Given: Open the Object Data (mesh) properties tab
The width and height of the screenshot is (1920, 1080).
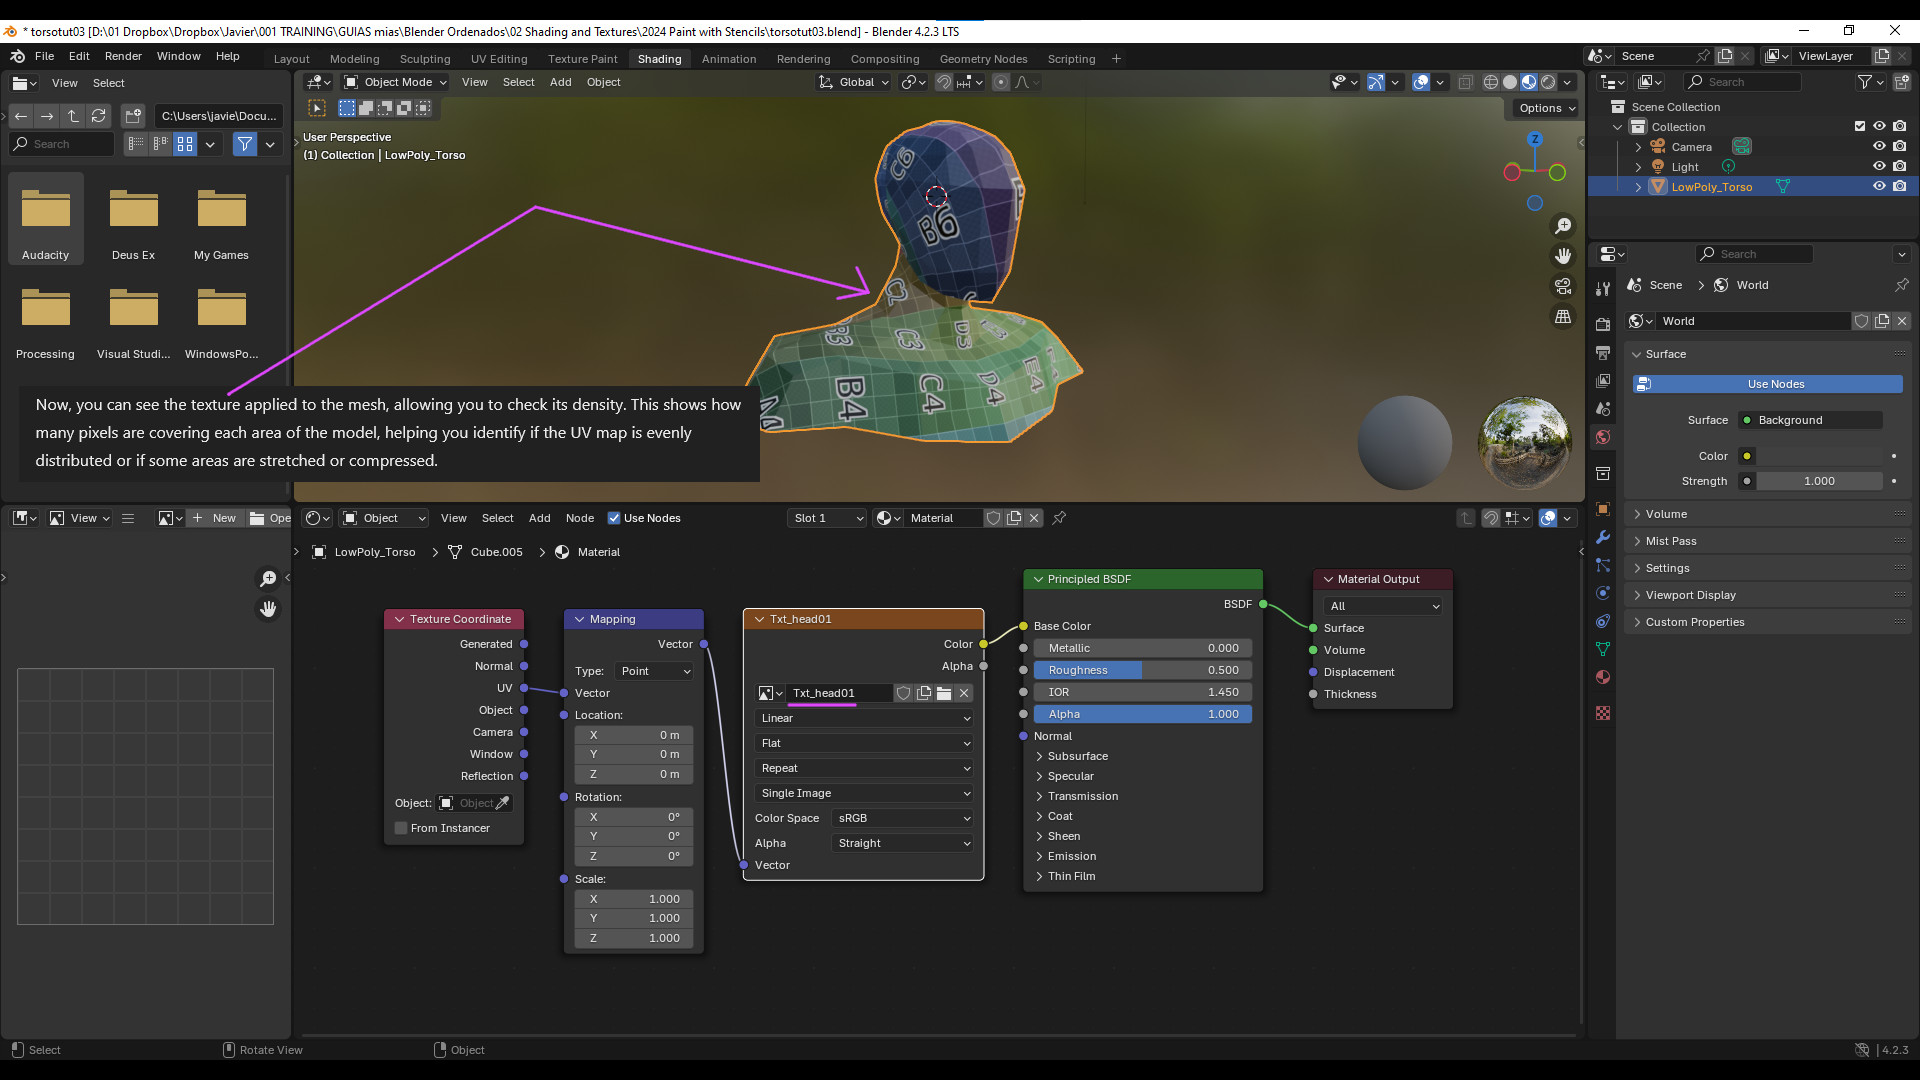Looking at the screenshot, I should pos(1603,649).
